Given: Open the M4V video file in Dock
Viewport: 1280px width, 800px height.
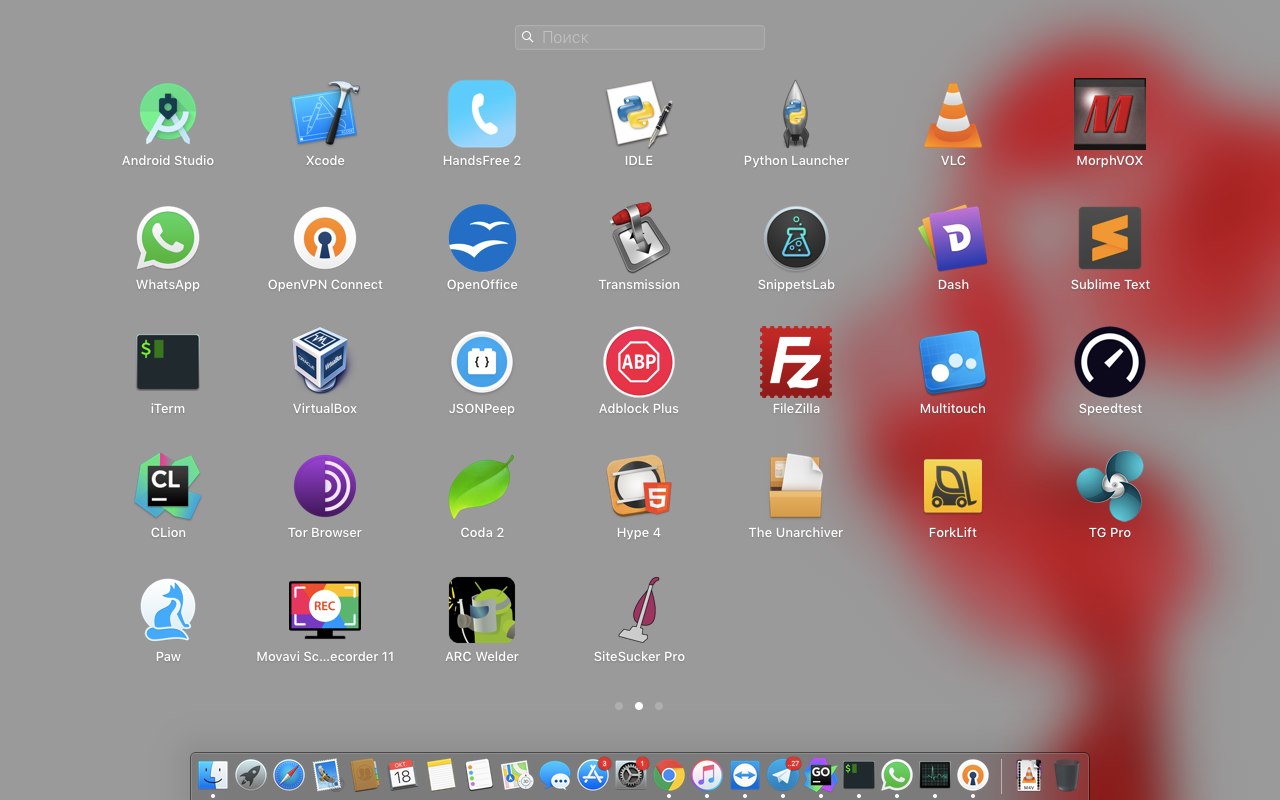Looking at the screenshot, I should (x=1029, y=775).
